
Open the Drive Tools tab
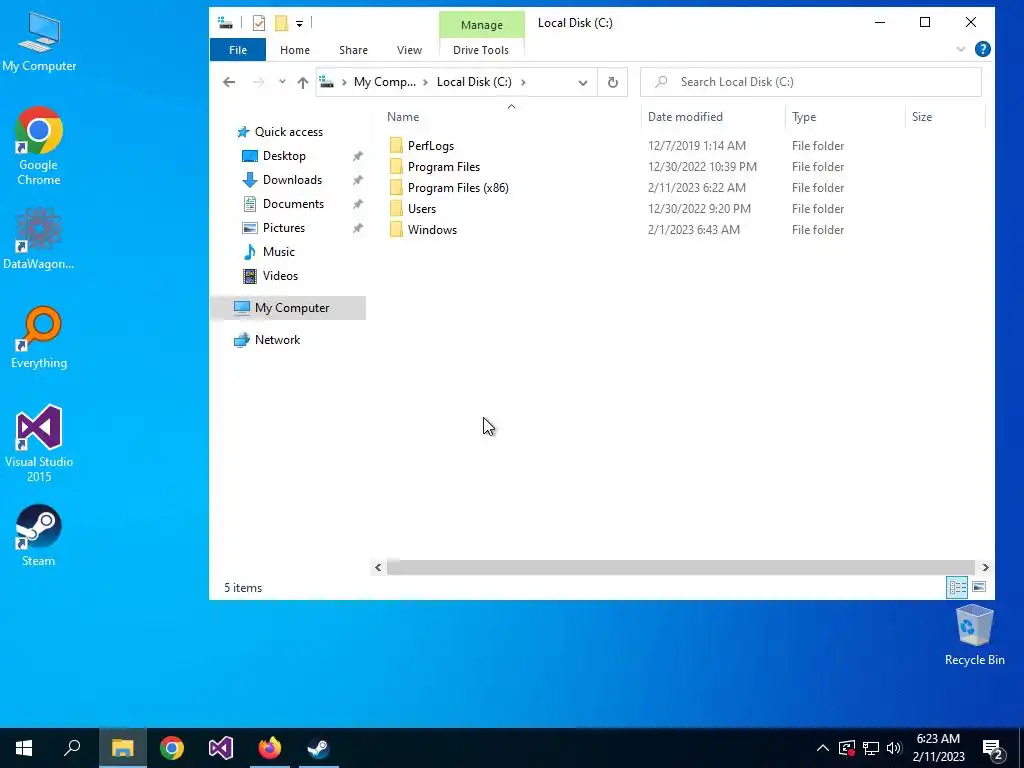pos(481,50)
